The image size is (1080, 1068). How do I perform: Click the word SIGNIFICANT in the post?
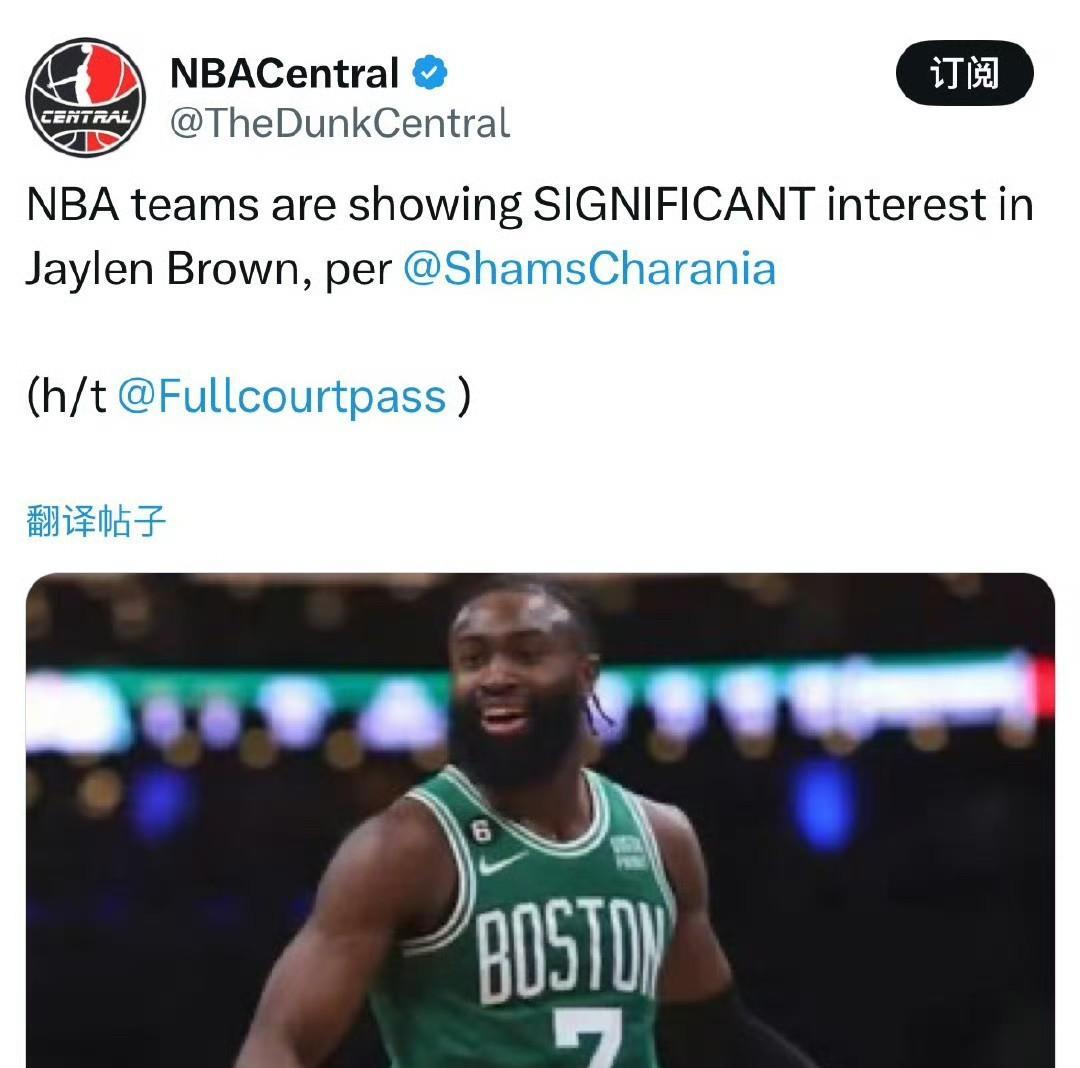pos(674,205)
